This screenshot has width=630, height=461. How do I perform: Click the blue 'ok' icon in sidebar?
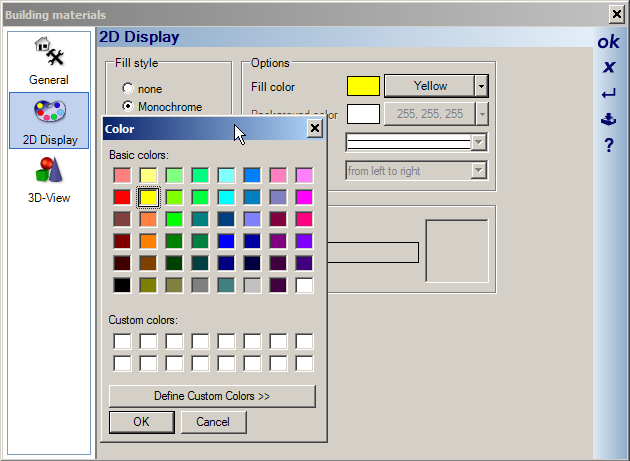pyautogui.click(x=608, y=42)
